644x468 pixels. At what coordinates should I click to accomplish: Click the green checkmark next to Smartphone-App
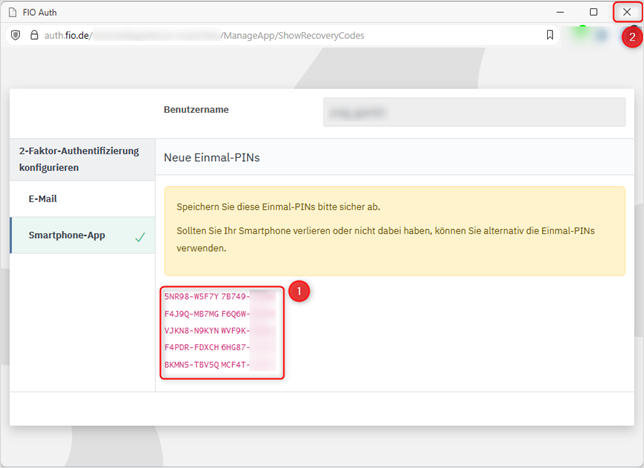click(139, 236)
